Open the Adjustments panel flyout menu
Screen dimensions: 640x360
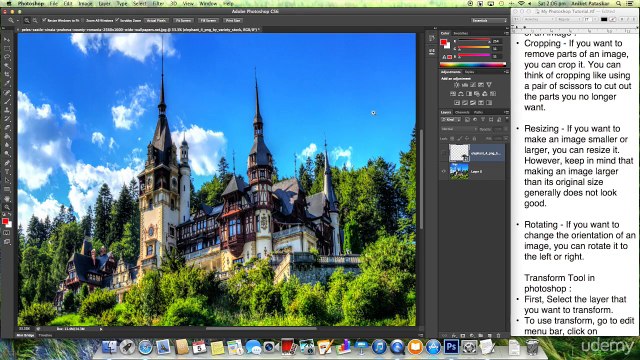point(507,72)
